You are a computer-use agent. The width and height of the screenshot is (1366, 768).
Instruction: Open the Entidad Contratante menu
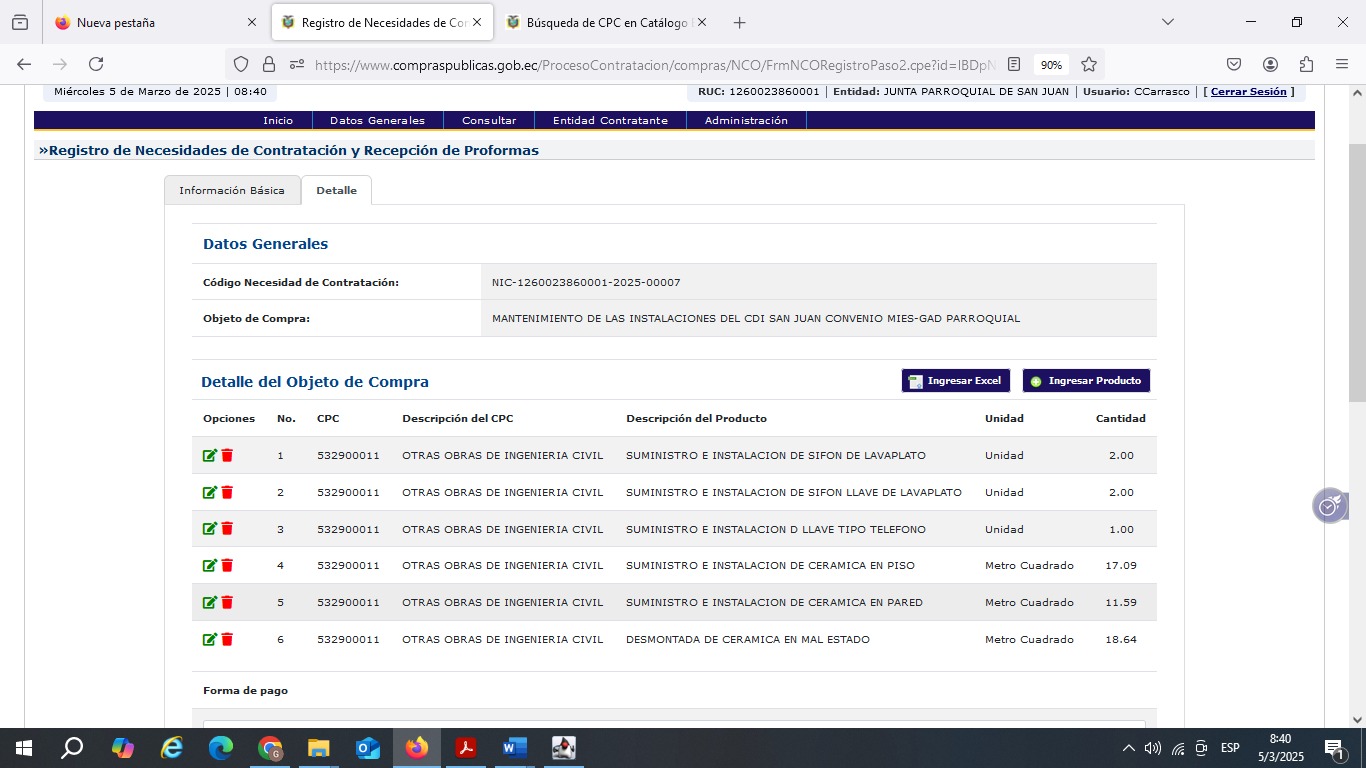tap(610, 120)
